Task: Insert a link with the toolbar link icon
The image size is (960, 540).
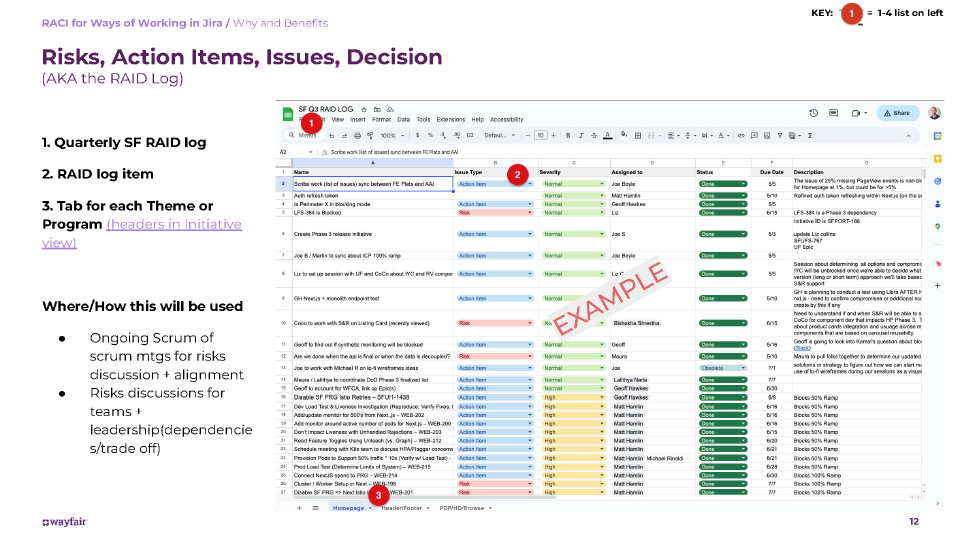Action: [x=741, y=135]
